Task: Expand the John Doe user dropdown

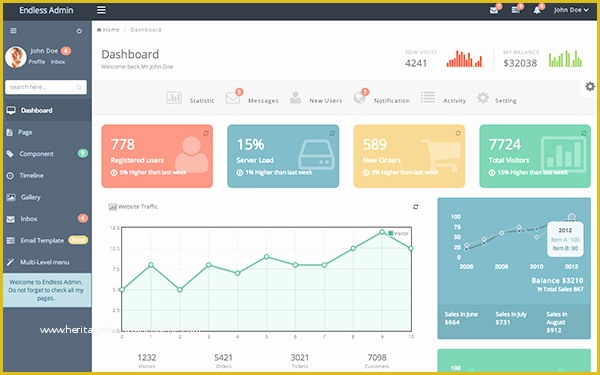Action: [x=571, y=10]
